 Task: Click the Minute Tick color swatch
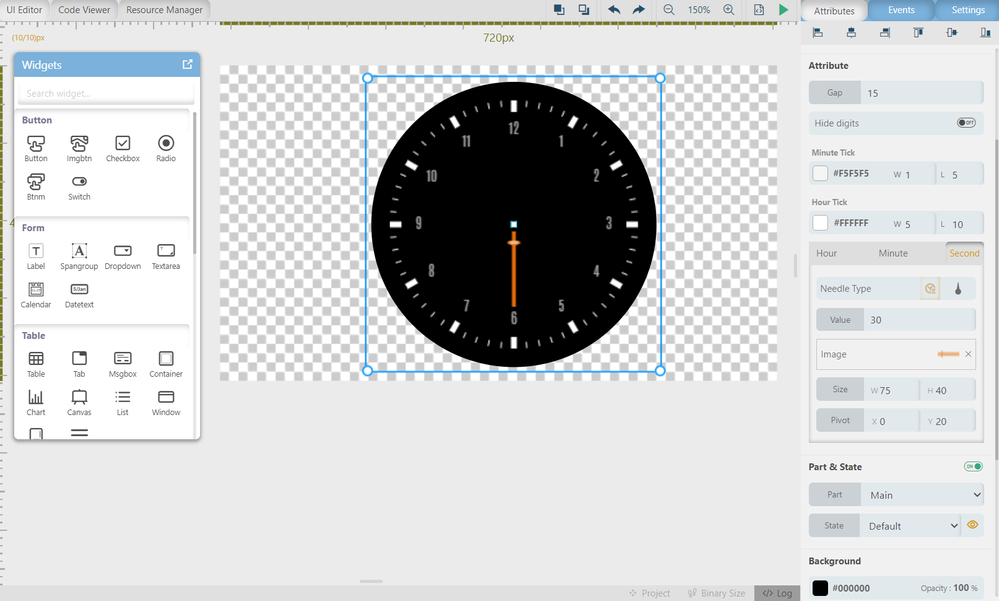click(x=820, y=173)
